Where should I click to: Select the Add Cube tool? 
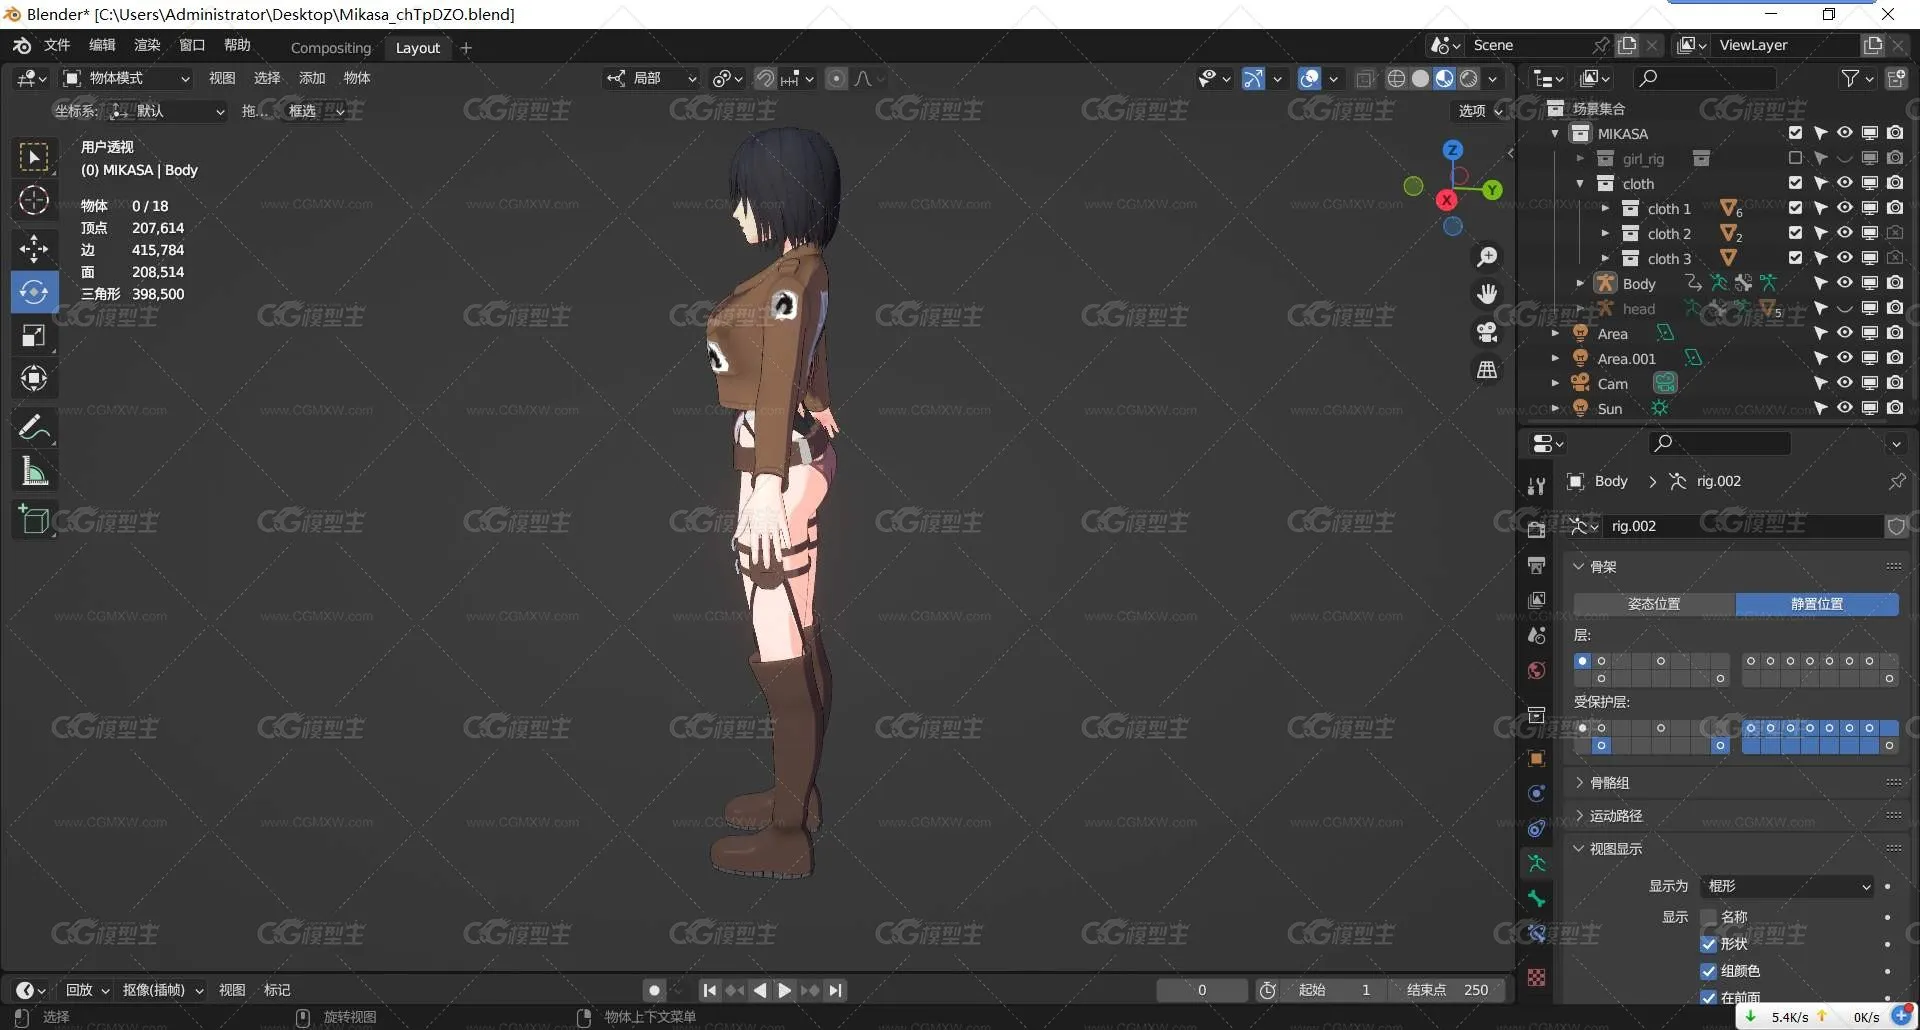point(34,520)
